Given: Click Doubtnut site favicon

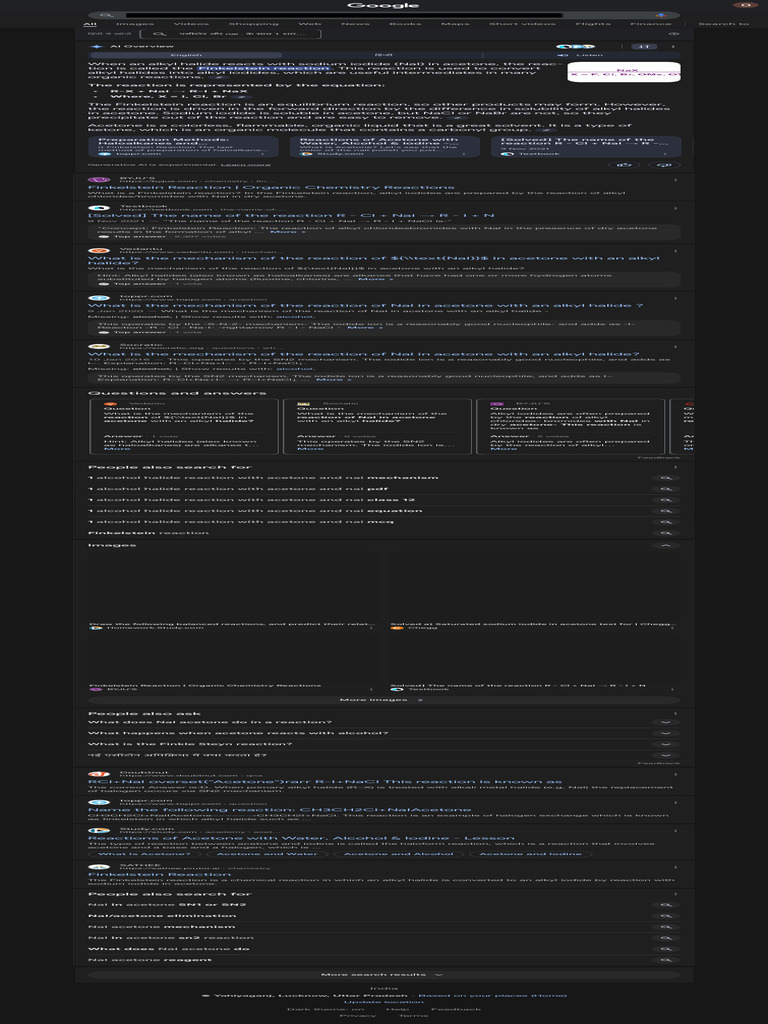Looking at the screenshot, I should pyautogui.click(x=99, y=774).
